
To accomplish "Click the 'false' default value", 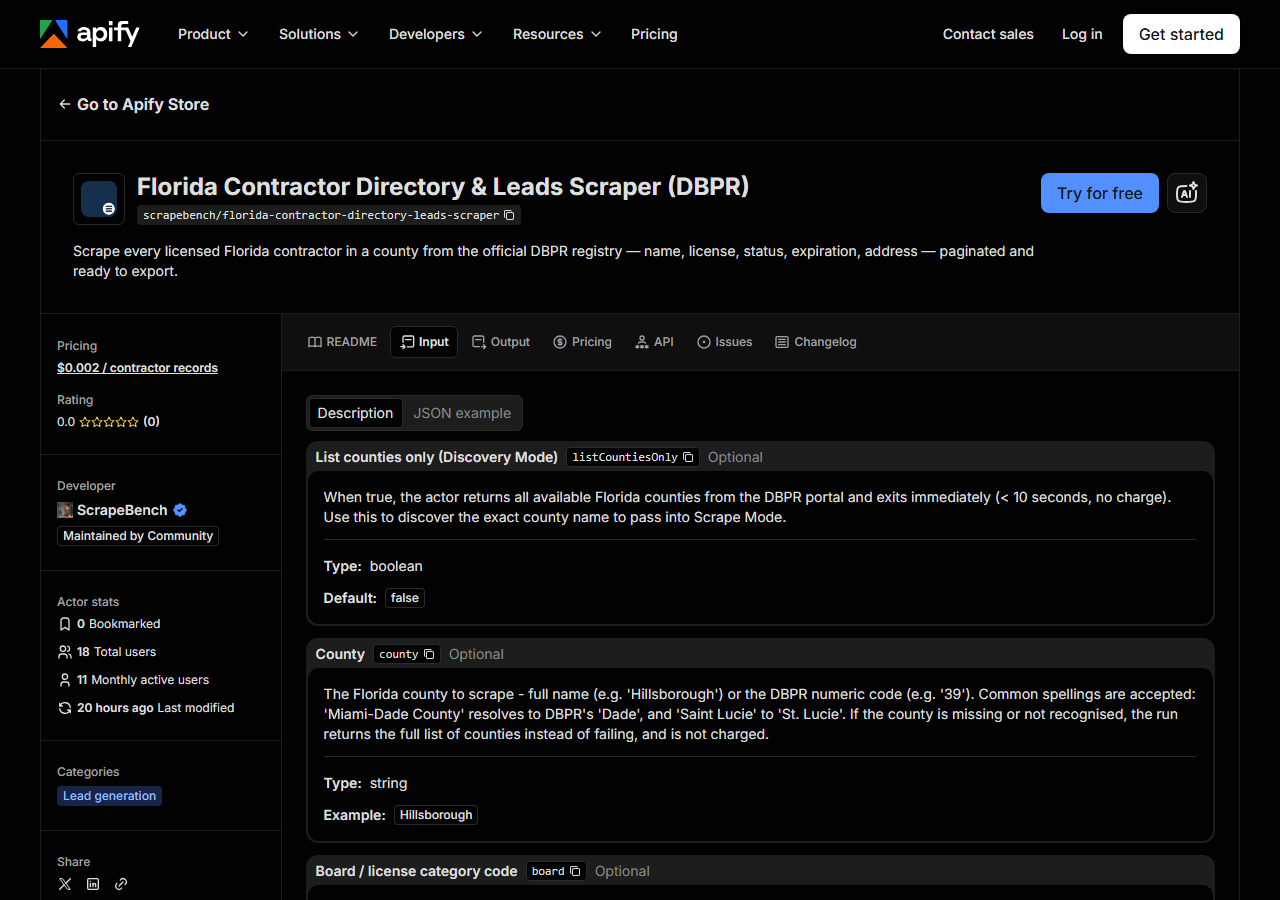I will click(405, 598).
